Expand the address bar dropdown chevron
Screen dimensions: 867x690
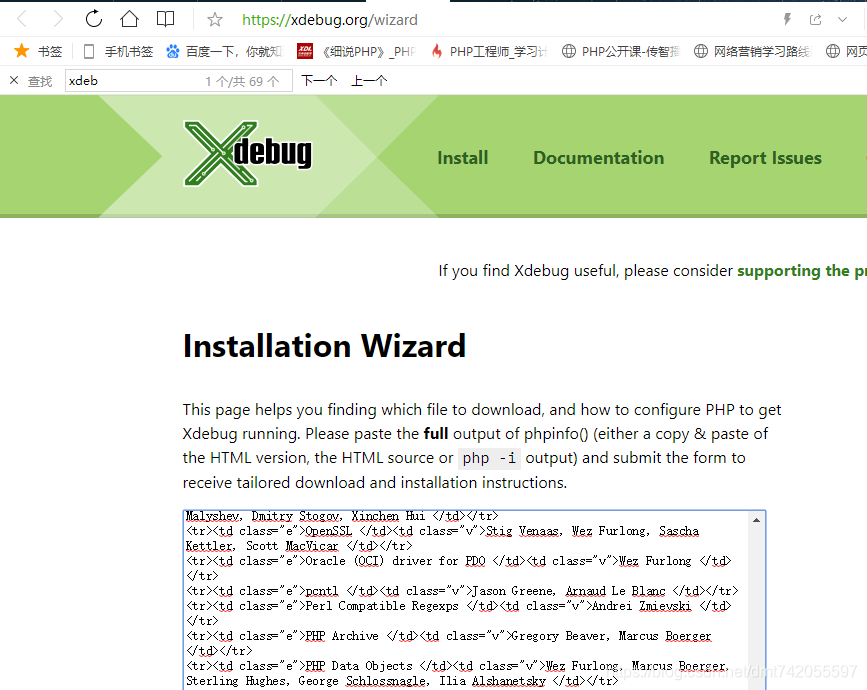[842, 19]
